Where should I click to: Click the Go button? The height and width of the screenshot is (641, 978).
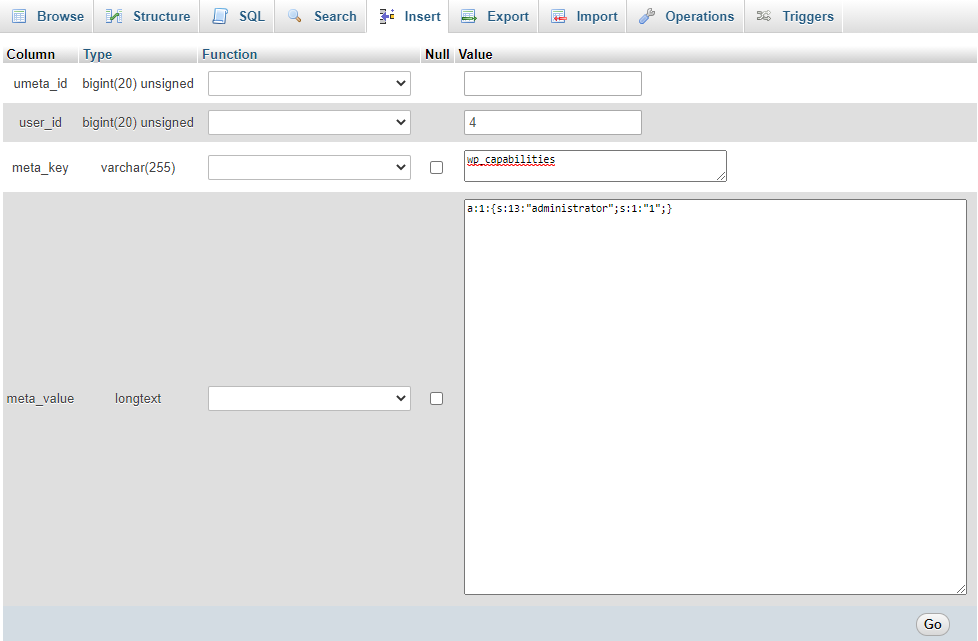932,624
